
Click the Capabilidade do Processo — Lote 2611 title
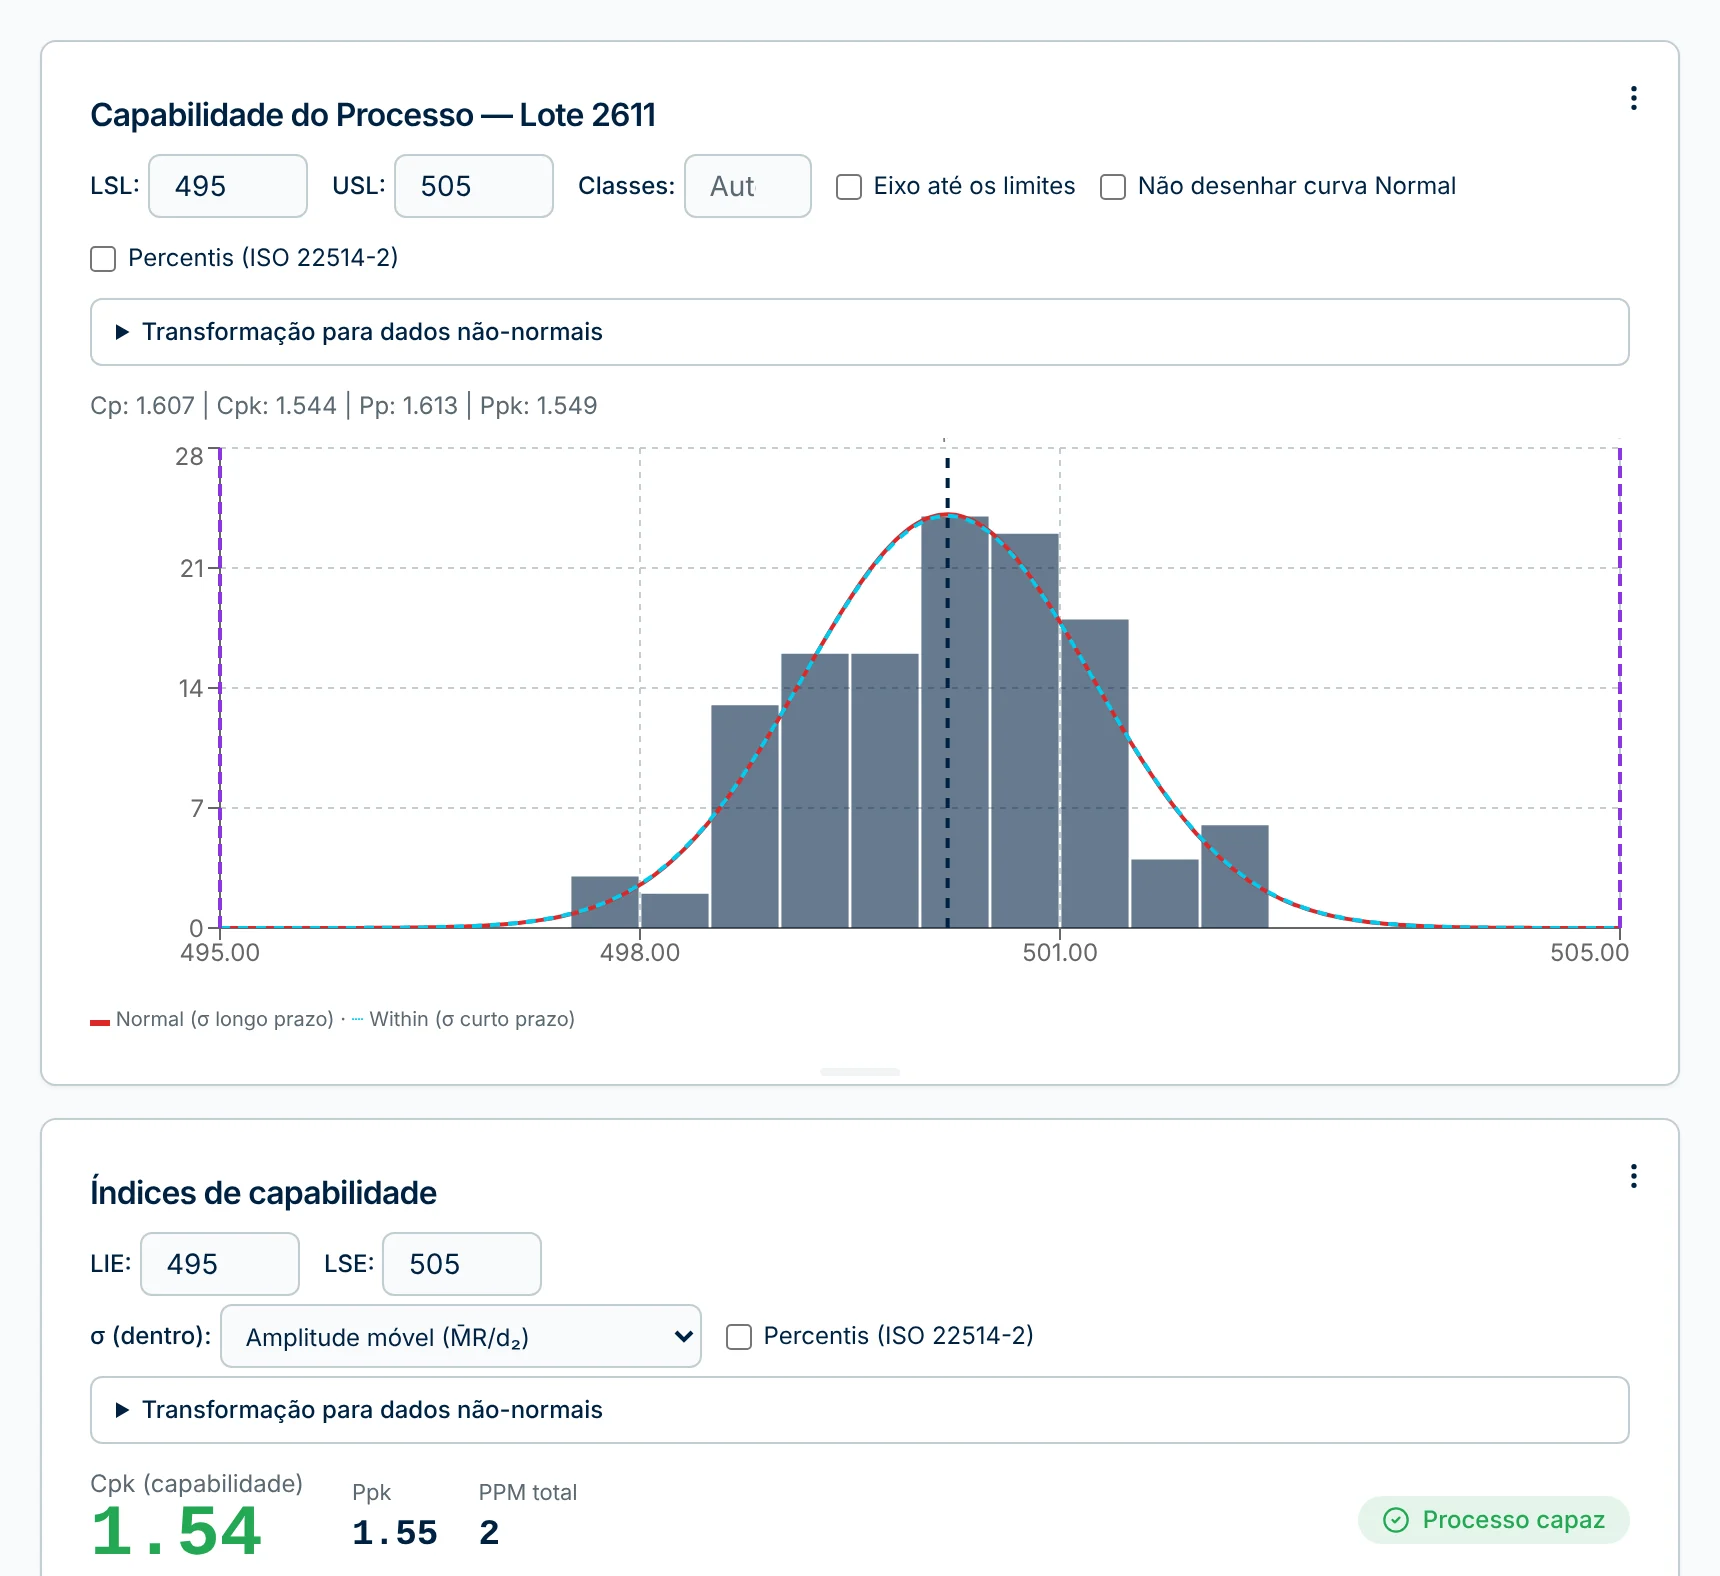(373, 115)
